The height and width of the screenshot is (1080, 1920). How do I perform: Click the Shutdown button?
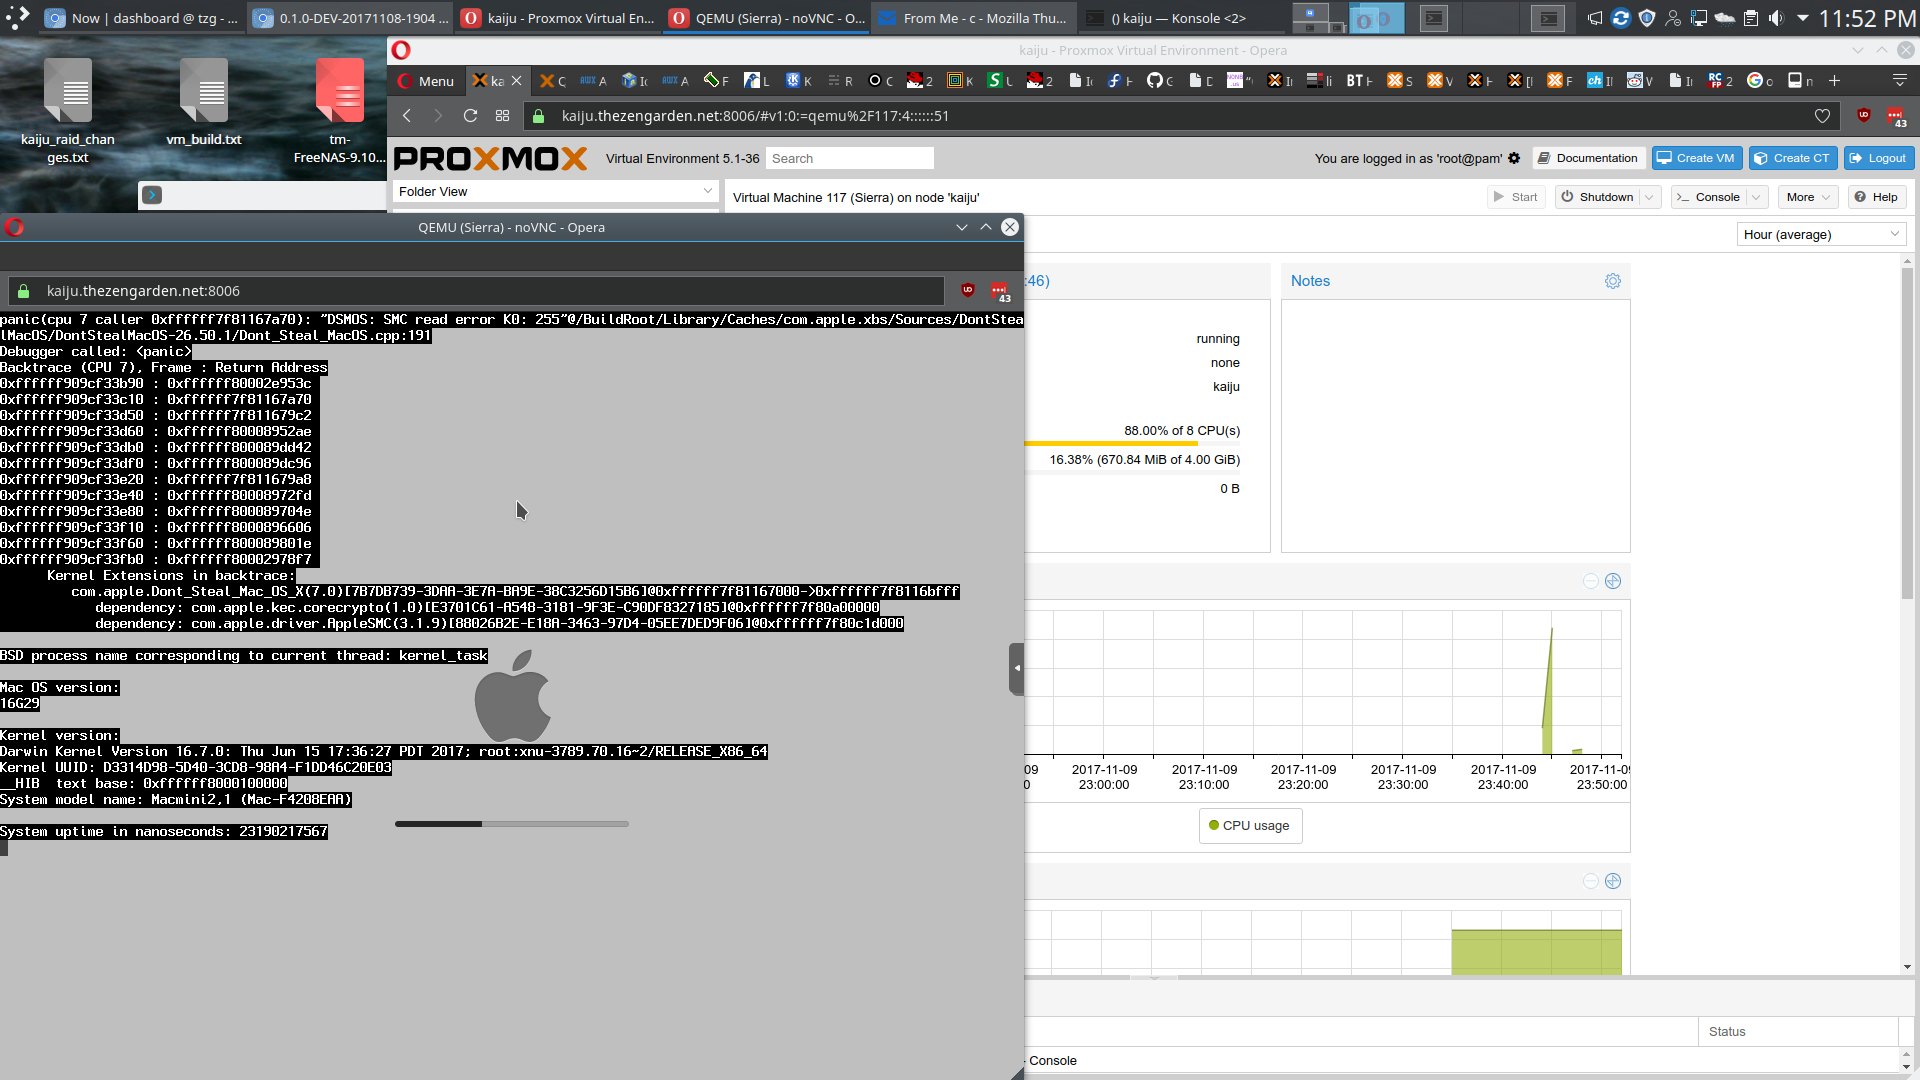(1597, 197)
